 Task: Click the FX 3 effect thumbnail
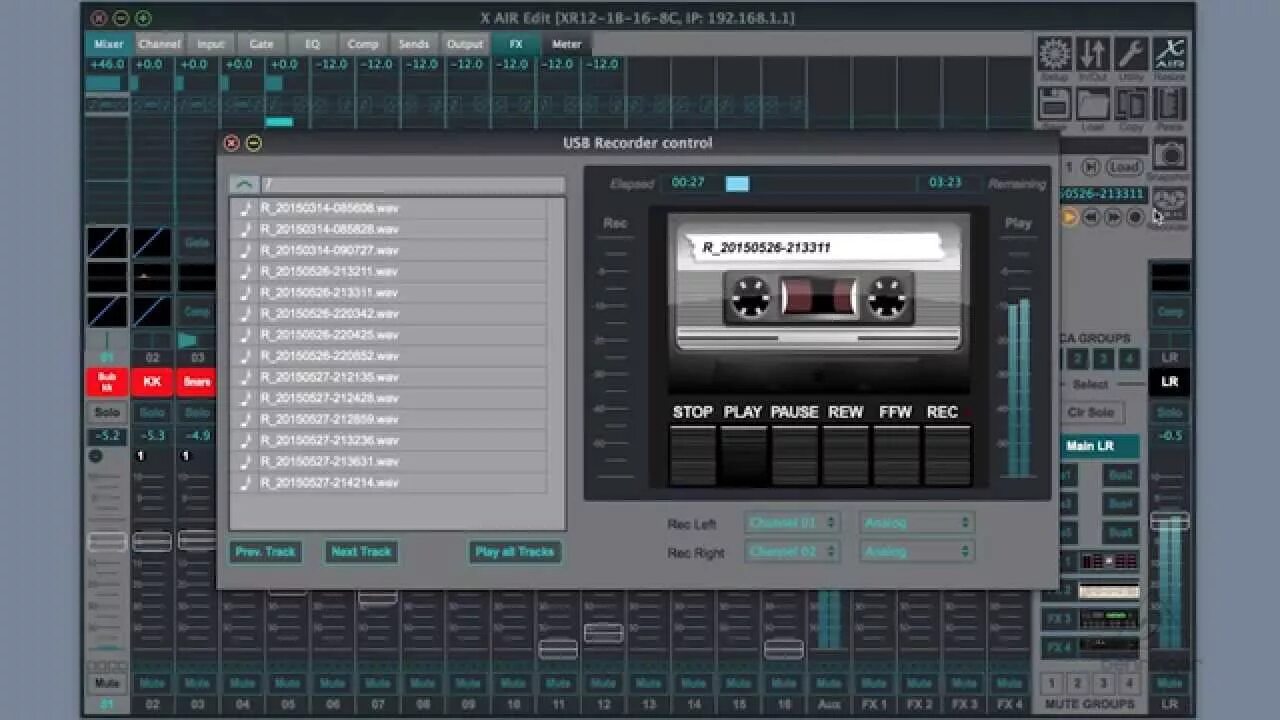pos(1109,619)
